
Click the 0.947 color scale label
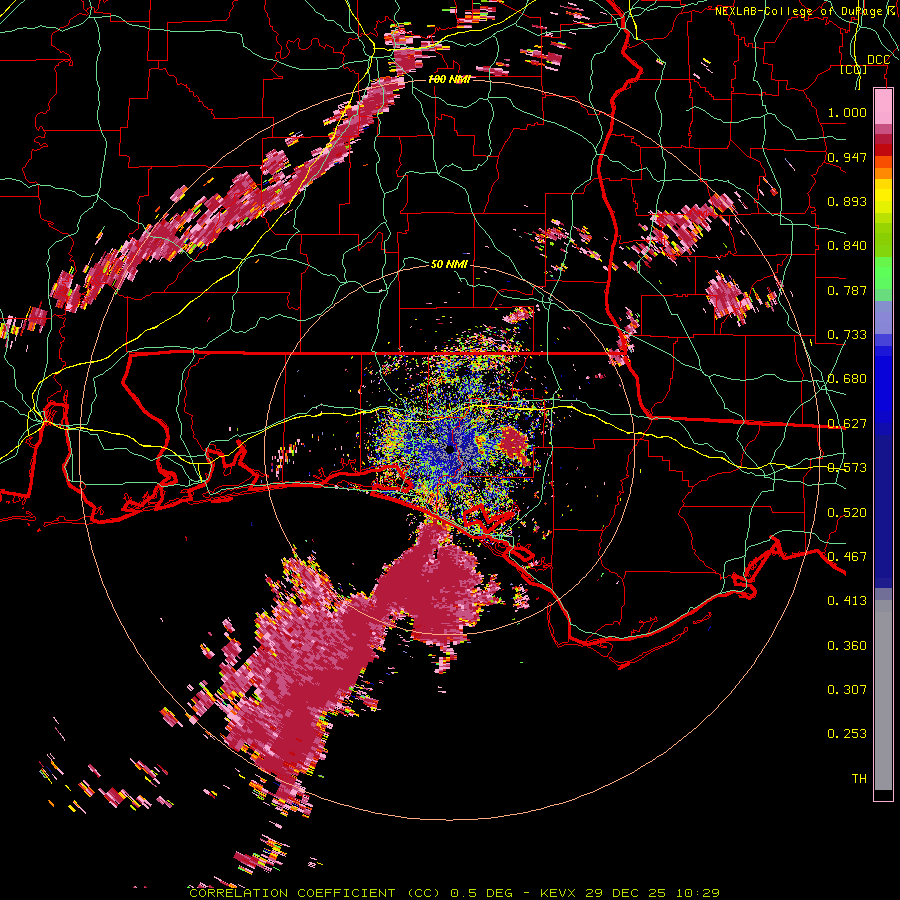[x=847, y=157]
